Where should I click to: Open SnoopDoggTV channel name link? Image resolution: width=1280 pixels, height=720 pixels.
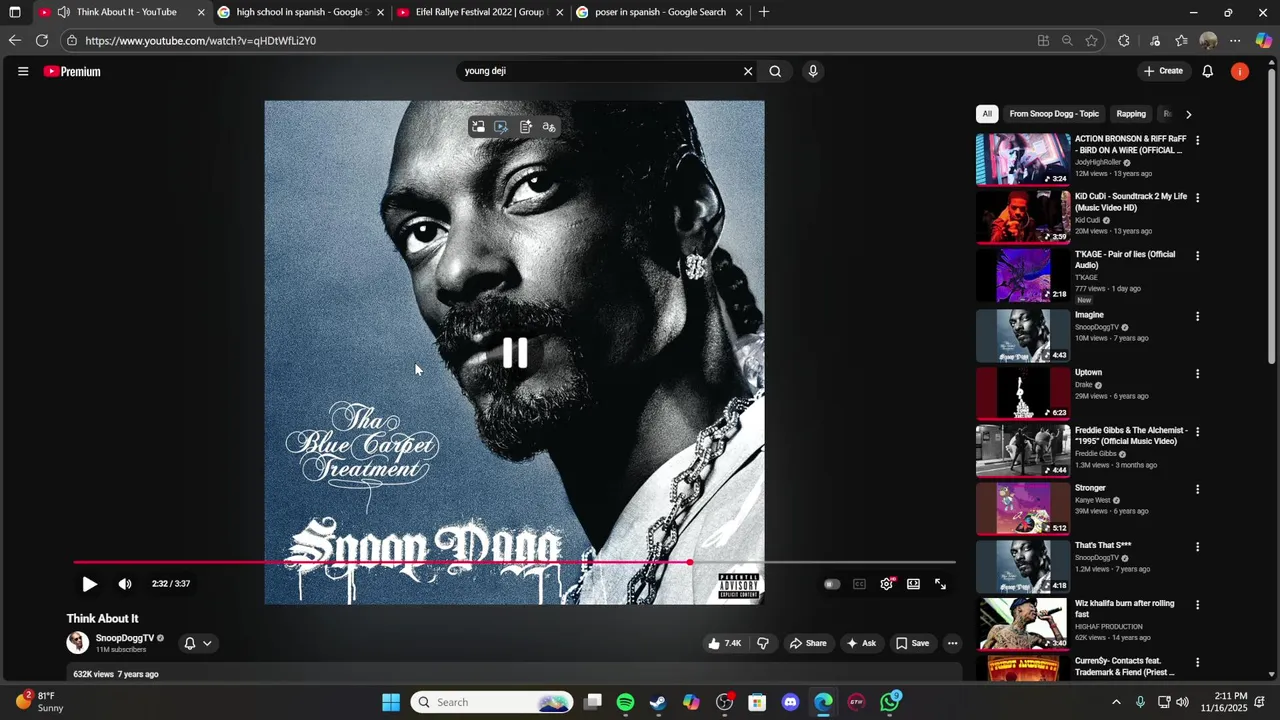[x=125, y=638]
